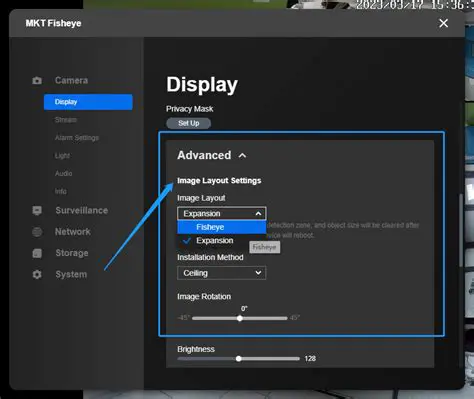Close the MKT Fisheye settings dialog
Viewport: 474px width, 399px height.
coord(443,23)
